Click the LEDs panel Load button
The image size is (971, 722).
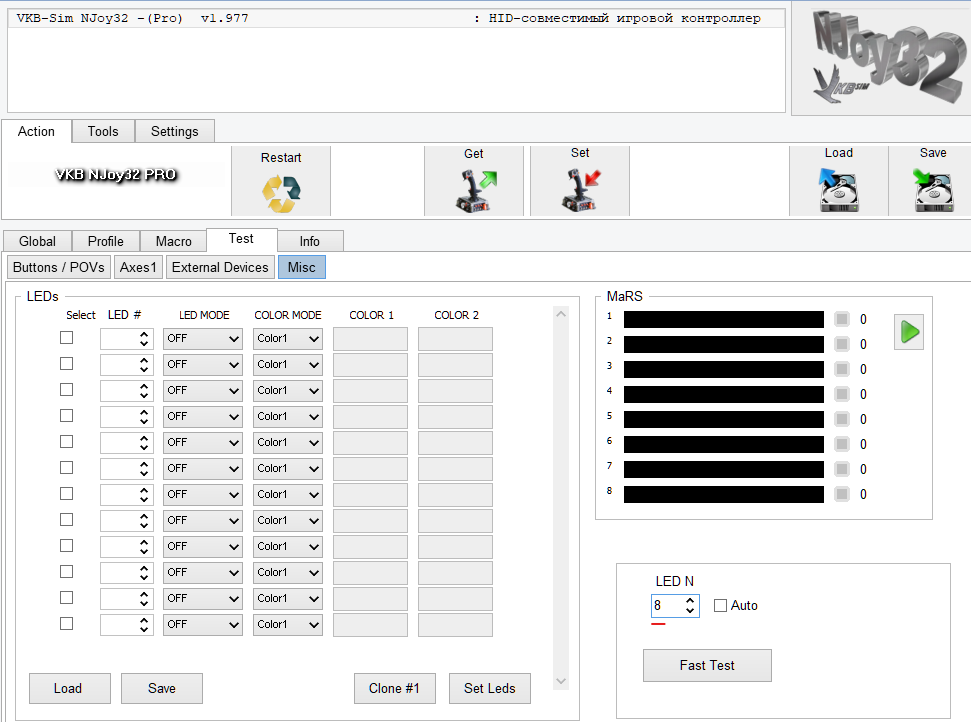tap(68, 689)
